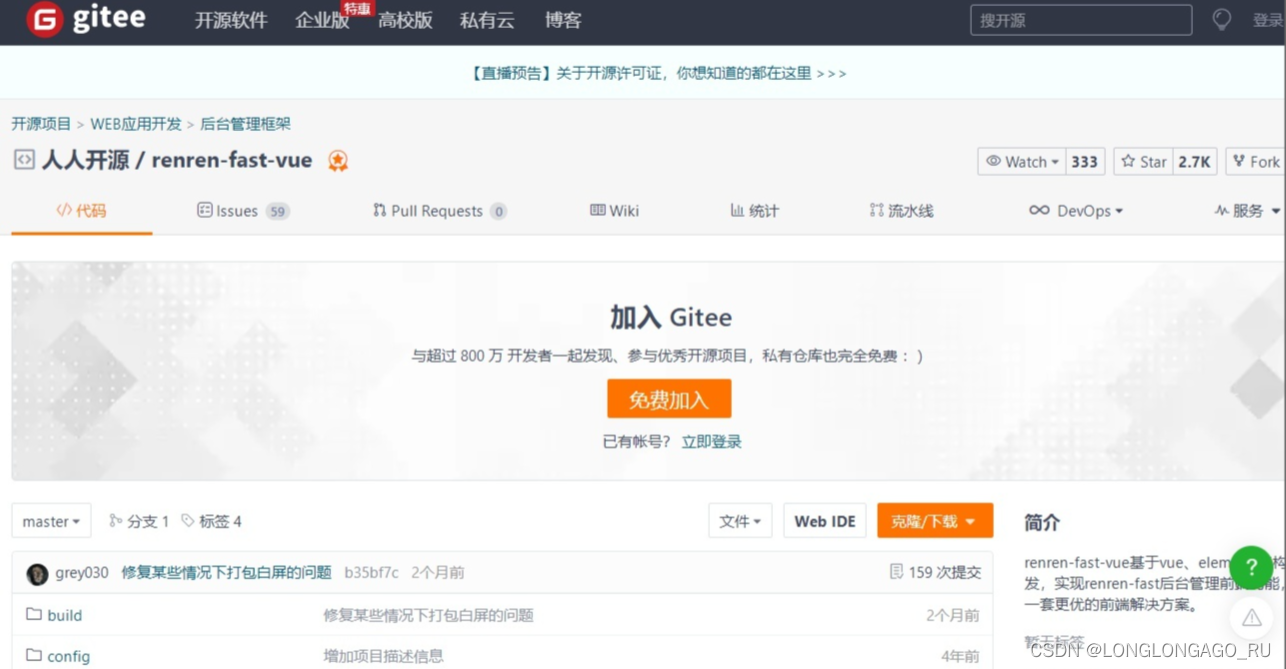Click the lightbulb icon in header
1286x669 pixels.
pos(1221,20)
